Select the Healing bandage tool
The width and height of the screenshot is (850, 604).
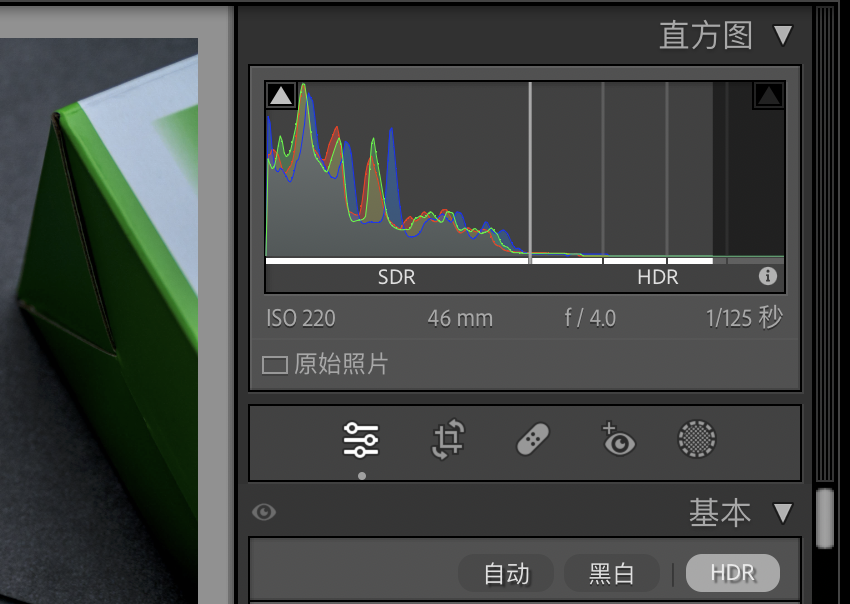533,439
